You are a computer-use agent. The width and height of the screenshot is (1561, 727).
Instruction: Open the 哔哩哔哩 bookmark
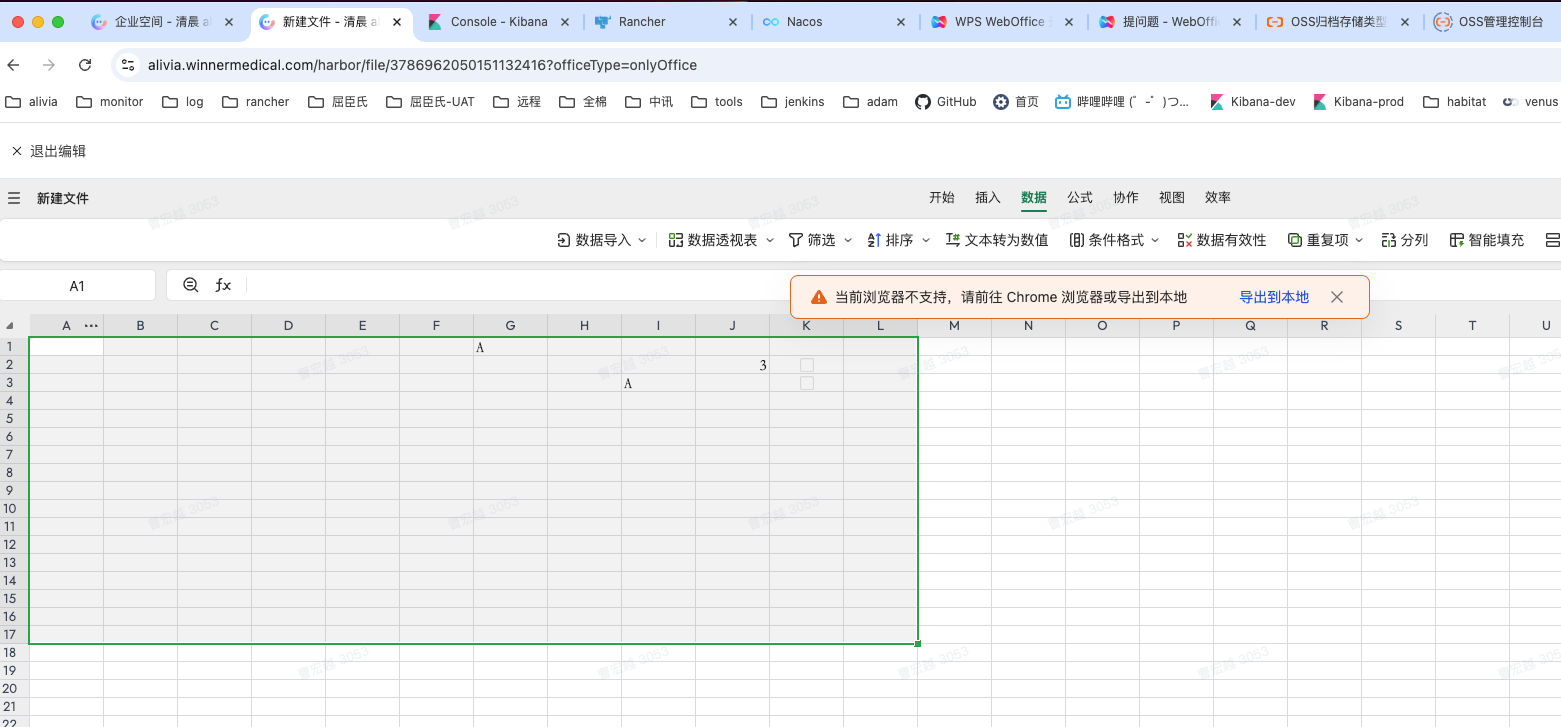click(1122, 102)
